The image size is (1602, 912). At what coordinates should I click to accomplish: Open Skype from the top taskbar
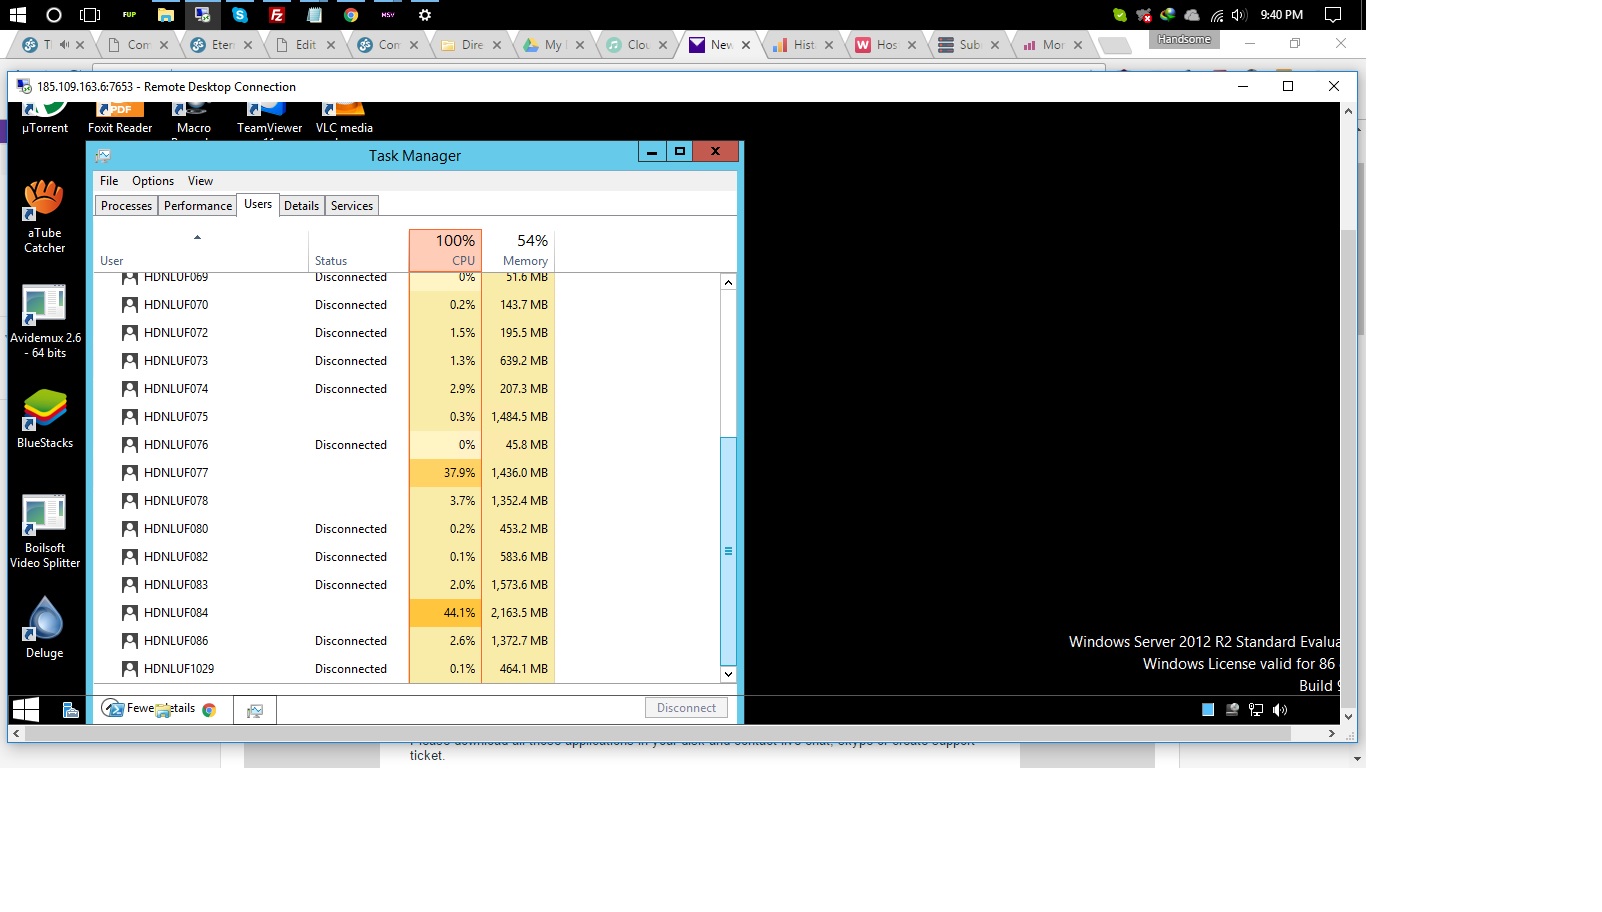[x=240, y=15]
